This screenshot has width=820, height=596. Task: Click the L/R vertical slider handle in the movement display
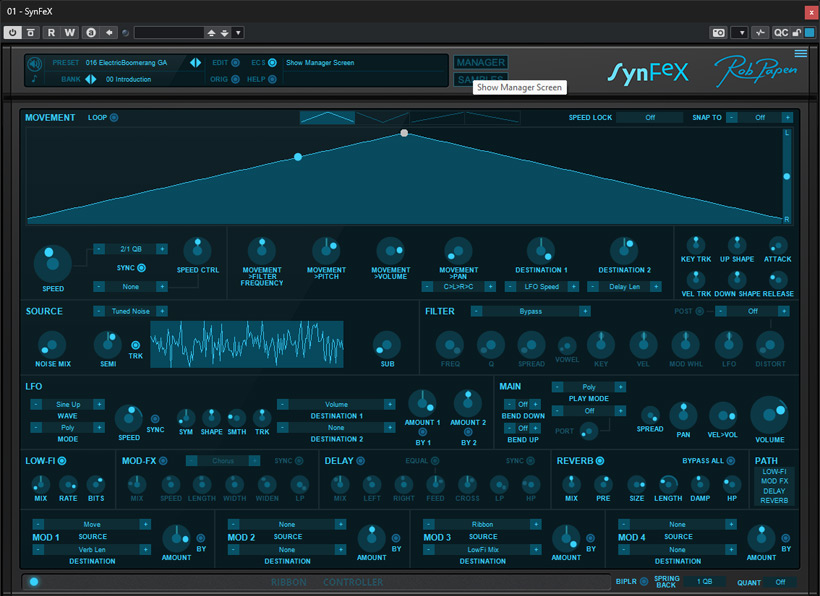click(786, 177)
